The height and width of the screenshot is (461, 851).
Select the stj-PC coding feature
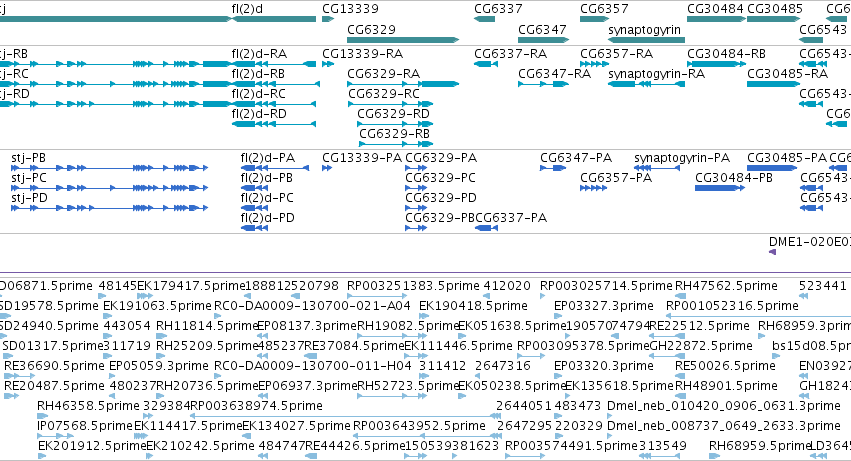tap(110, 188)
